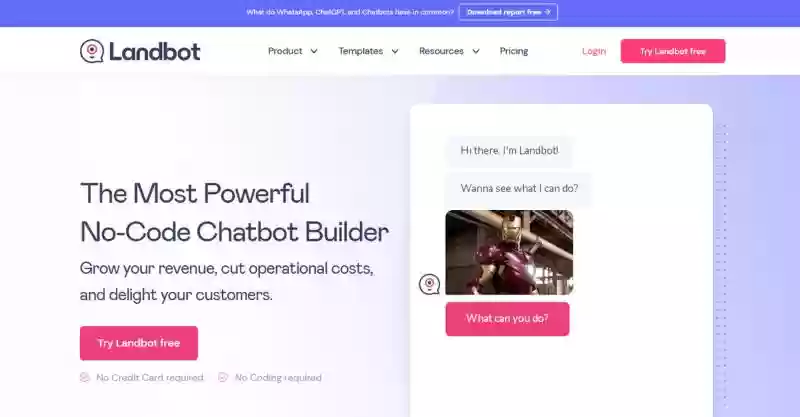Click the No Coding required icon

pos(222,377)
